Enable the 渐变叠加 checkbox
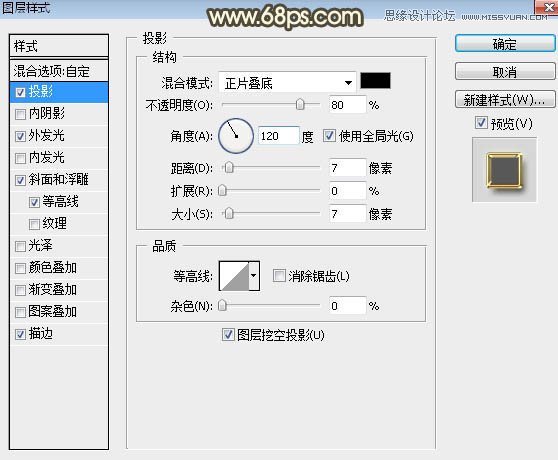558x460 pixels. 20,291
